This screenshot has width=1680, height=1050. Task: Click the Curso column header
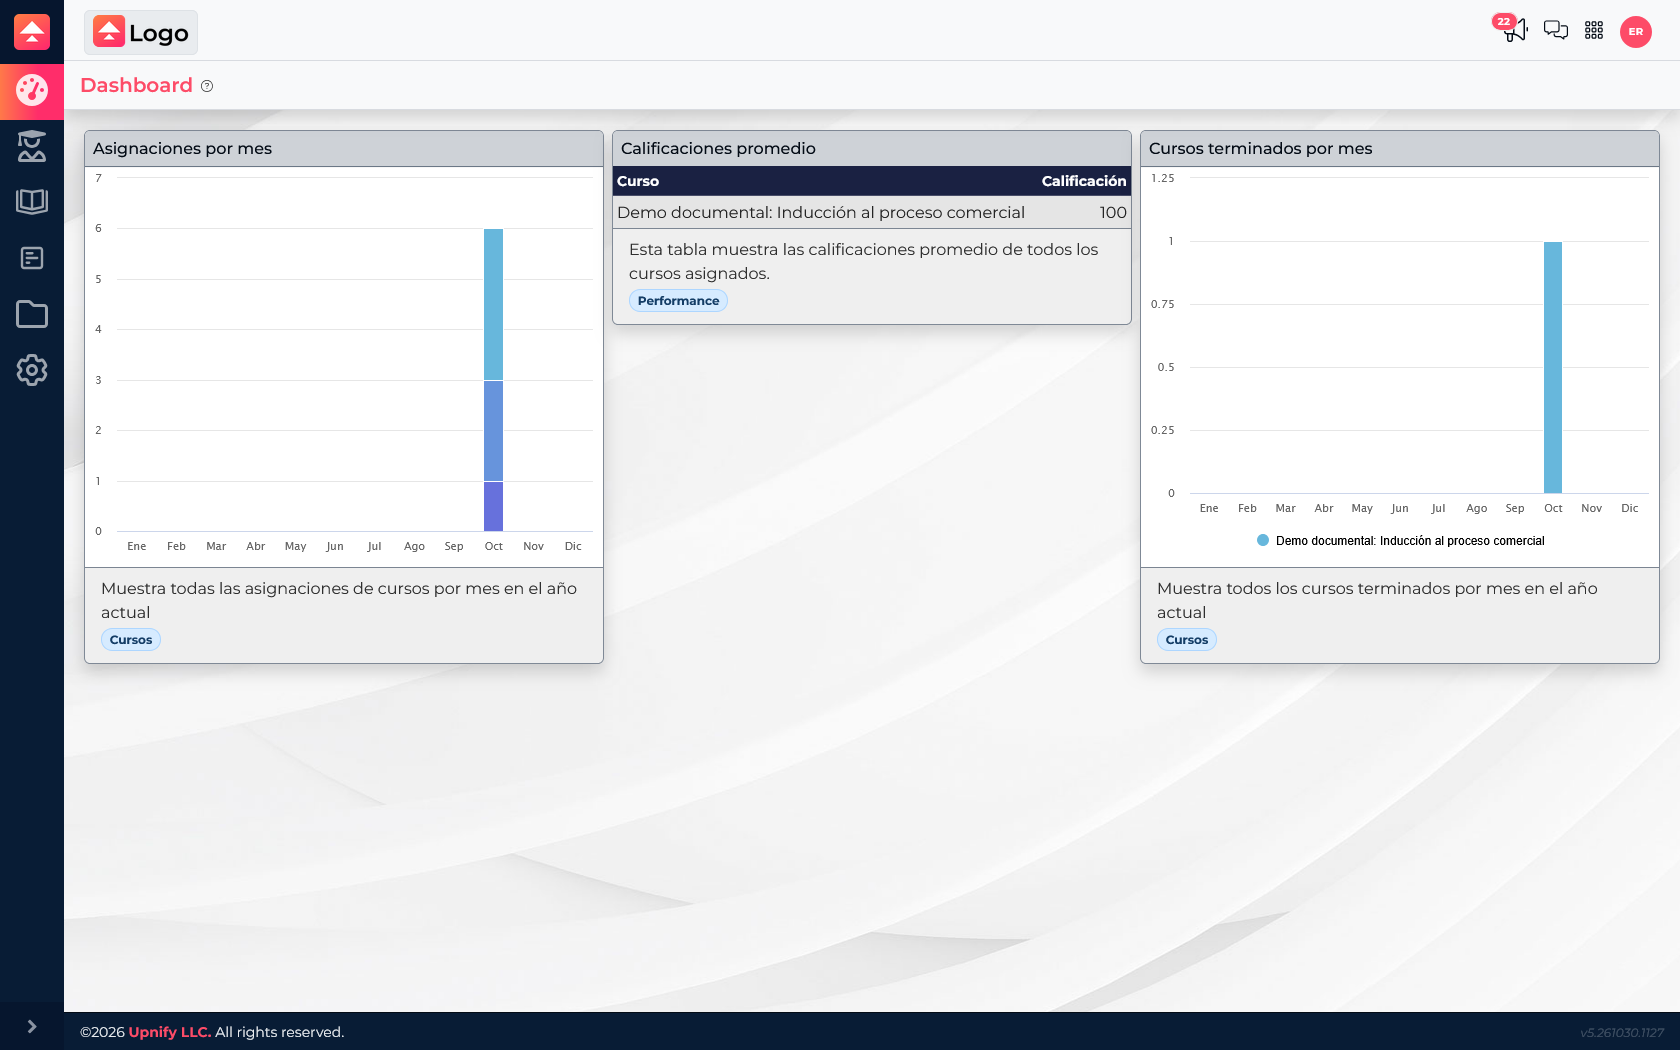638,181
